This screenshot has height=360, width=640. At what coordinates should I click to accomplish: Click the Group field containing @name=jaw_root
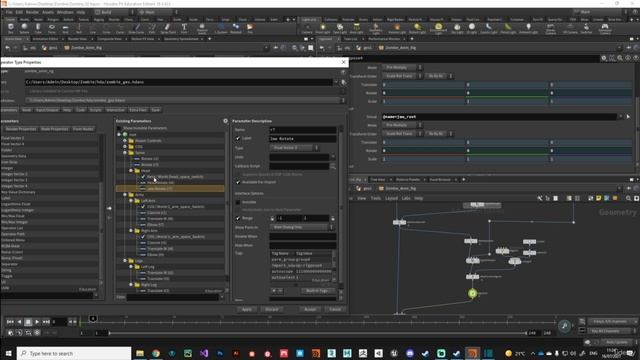[499, 117]
